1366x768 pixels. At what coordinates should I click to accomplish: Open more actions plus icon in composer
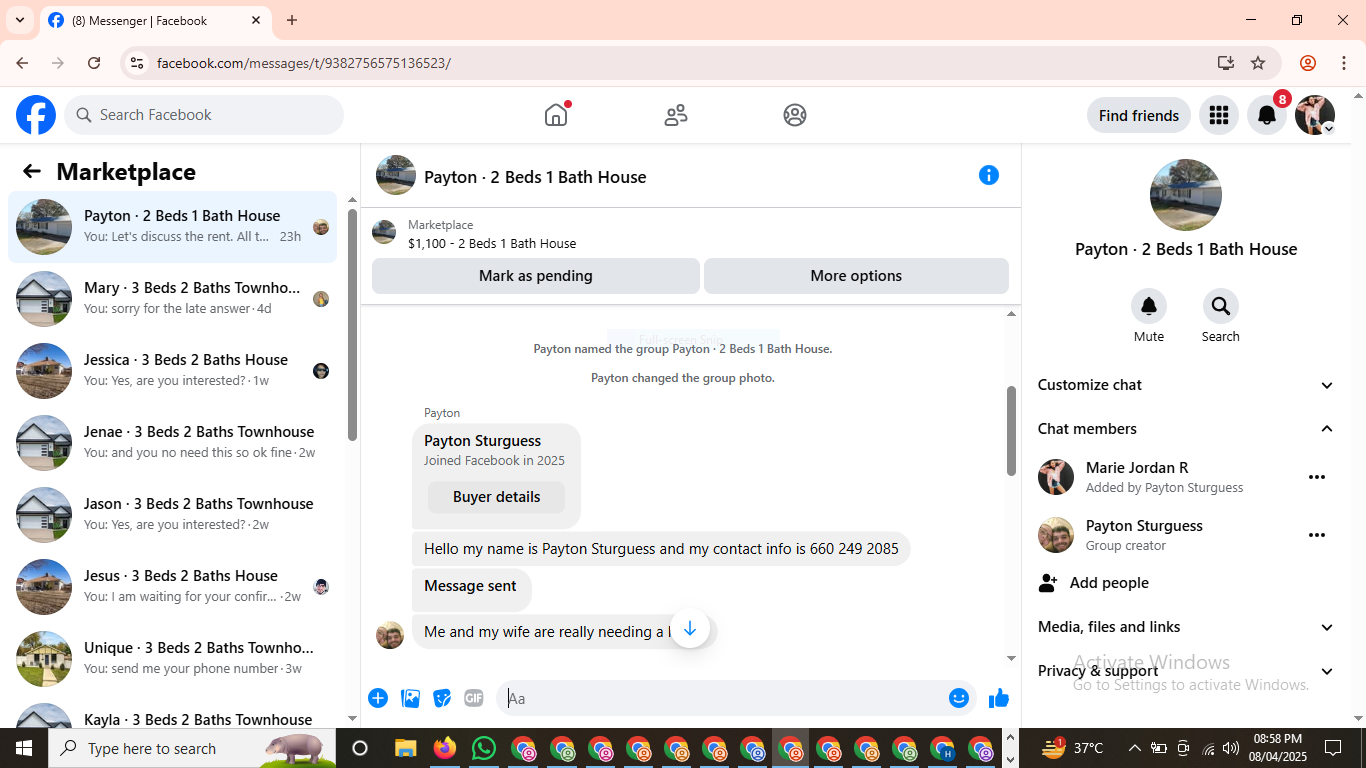[x=378, y=698]
